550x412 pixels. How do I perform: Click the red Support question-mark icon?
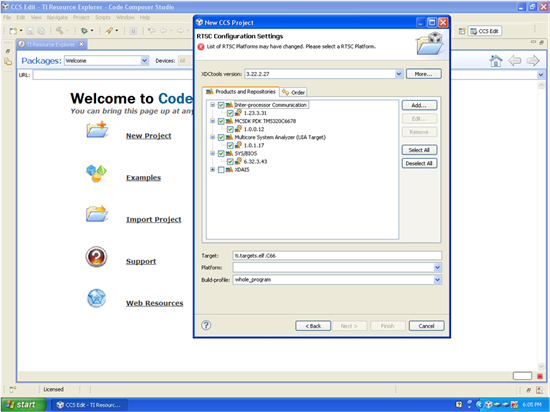tap(96, 257)
